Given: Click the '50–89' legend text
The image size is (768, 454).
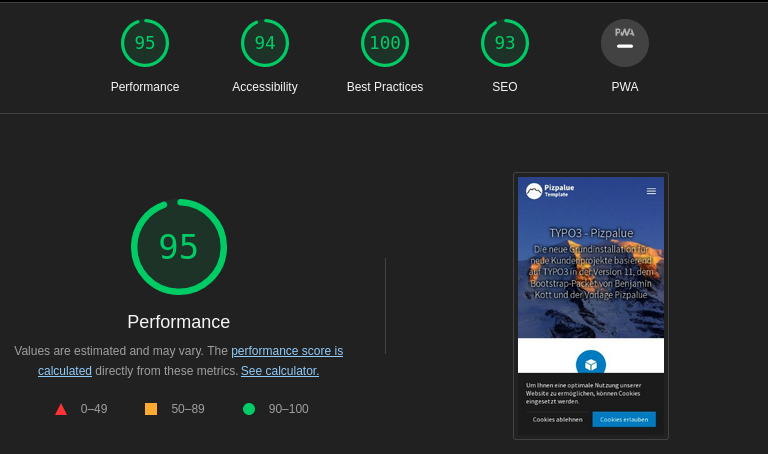Looking at the screenshot, I should [188, 409].
